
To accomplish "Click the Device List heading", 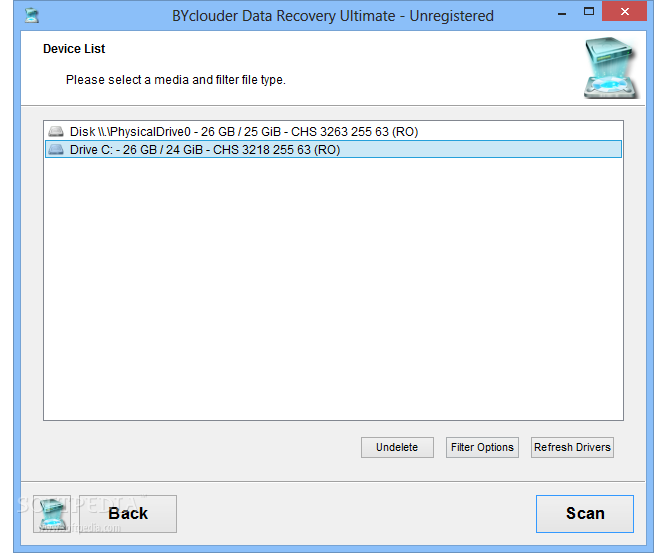I will (x=74, y=49).
